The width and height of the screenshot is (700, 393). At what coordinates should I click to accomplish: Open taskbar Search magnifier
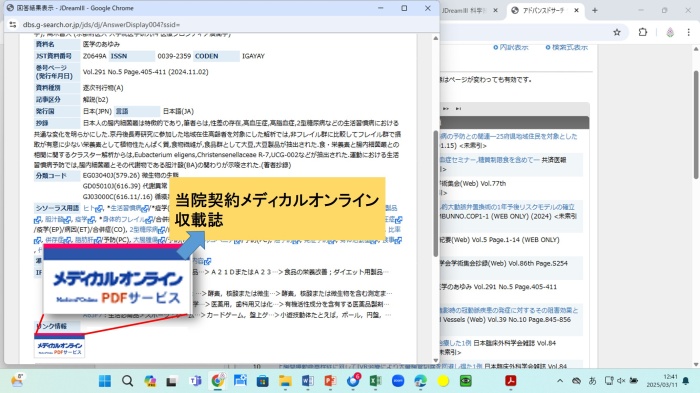128,381
